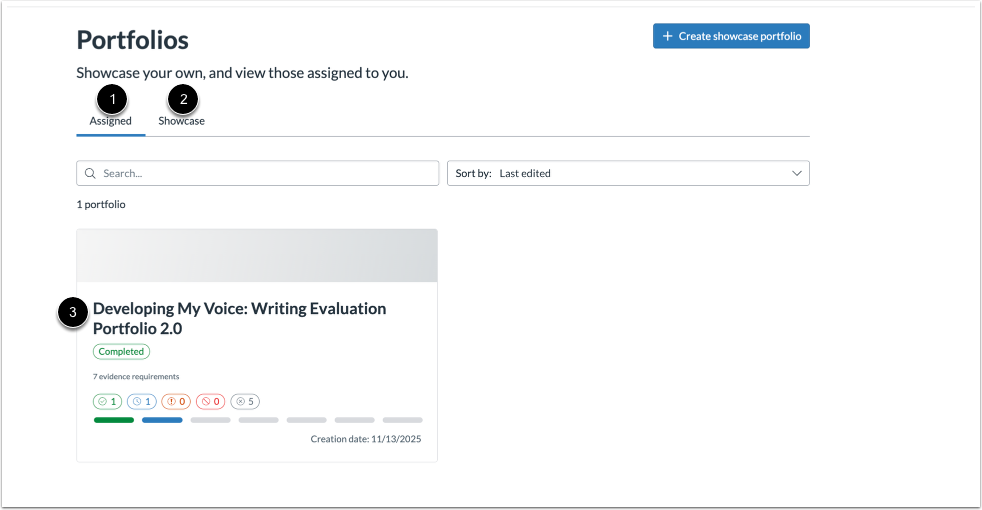Click numbered annotation marker 1
This screenshot has height=510, width=982.
[x=113, y=98]
